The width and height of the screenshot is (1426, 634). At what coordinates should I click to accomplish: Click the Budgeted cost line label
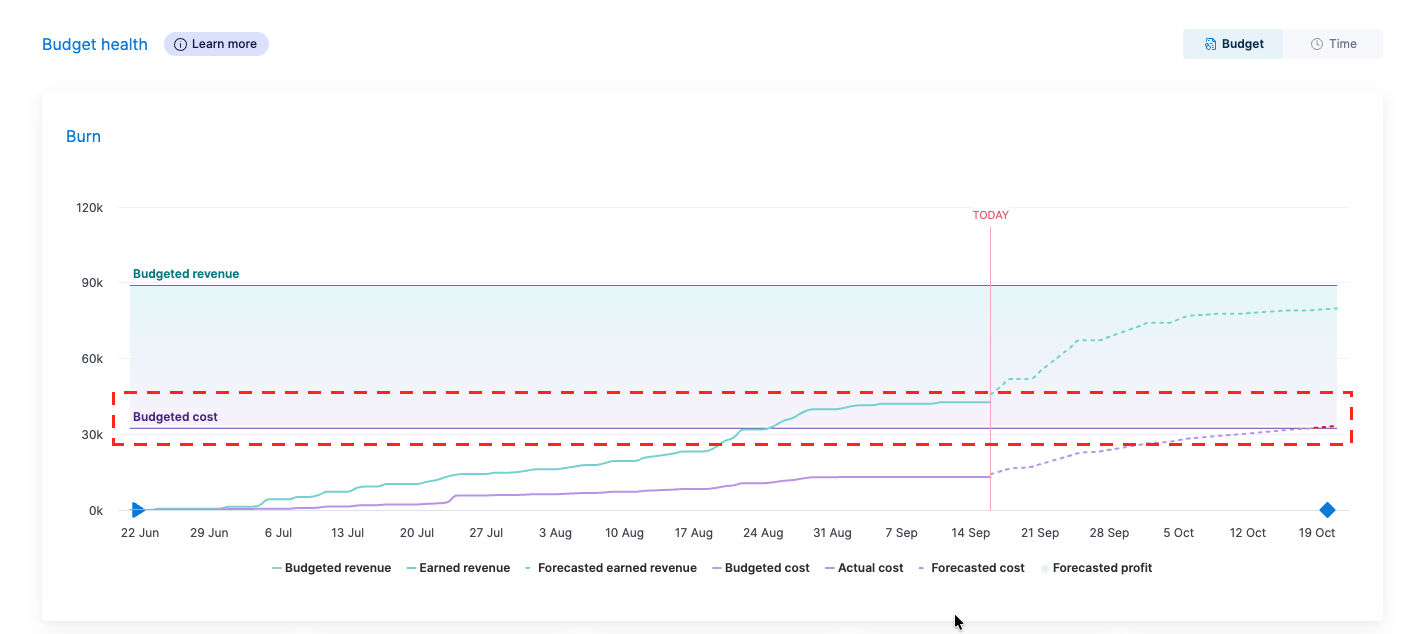tap(175, 417)
